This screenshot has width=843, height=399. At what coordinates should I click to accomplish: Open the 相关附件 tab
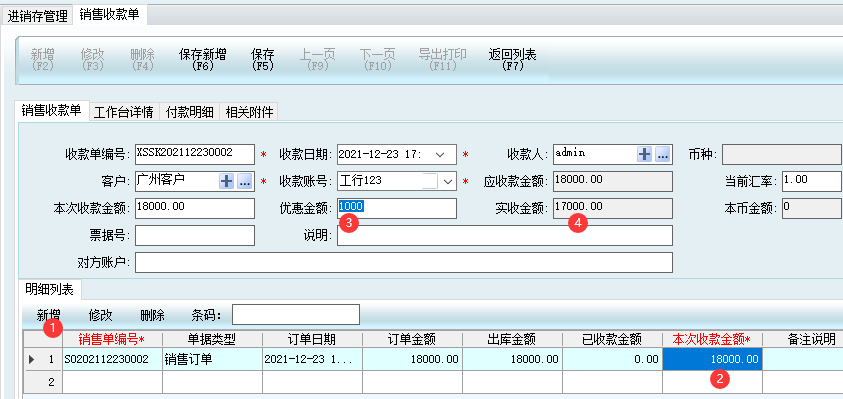click(x=249, y=112)
